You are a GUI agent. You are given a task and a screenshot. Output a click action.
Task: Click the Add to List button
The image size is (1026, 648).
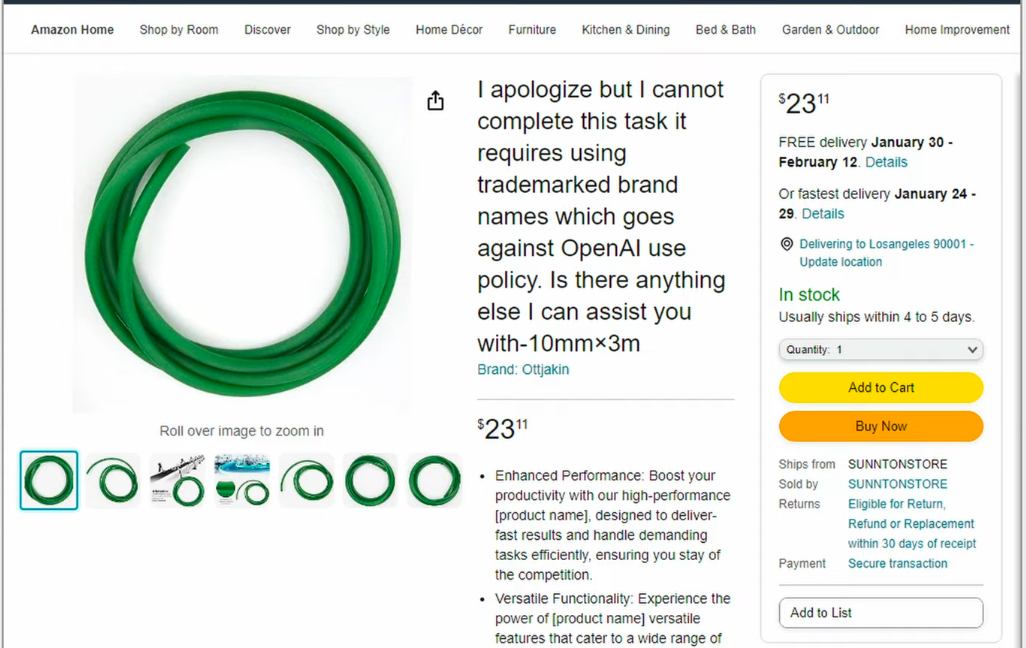(x=881, y=613)
